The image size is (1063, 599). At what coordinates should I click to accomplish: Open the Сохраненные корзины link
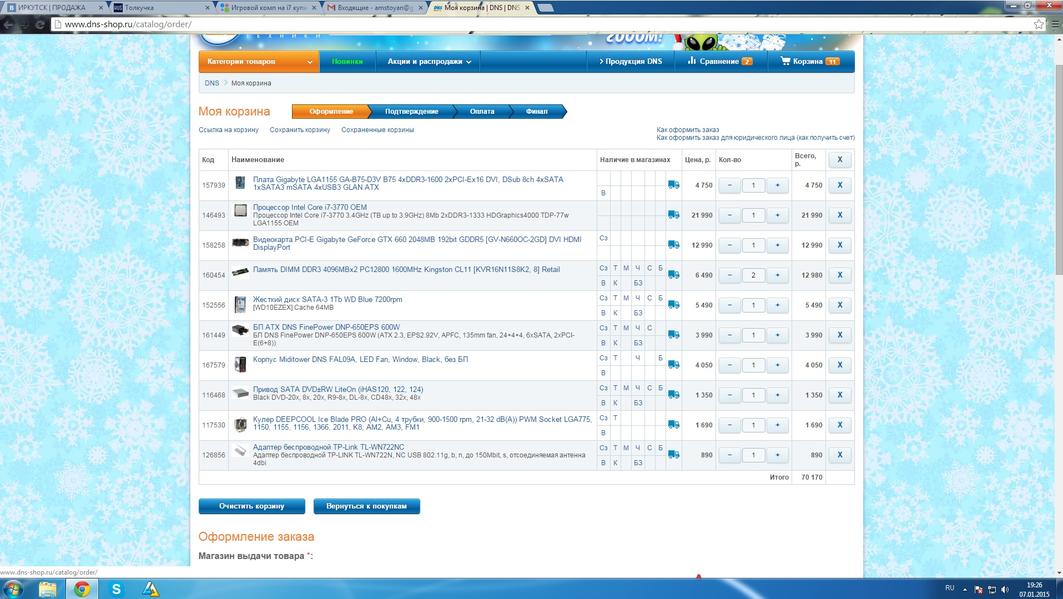378,129
